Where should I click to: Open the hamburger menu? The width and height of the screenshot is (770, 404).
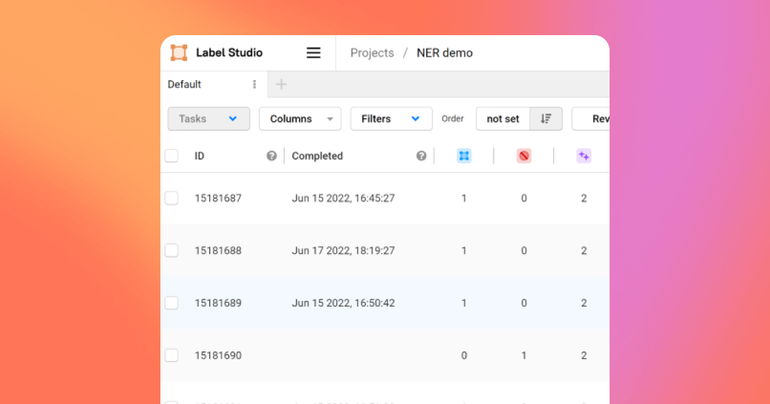point(313,53)
